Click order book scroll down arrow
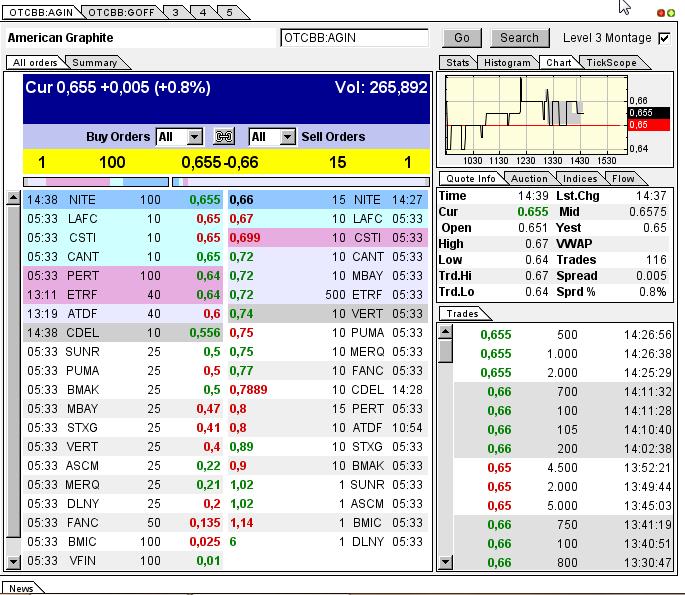 coord(13,562)
